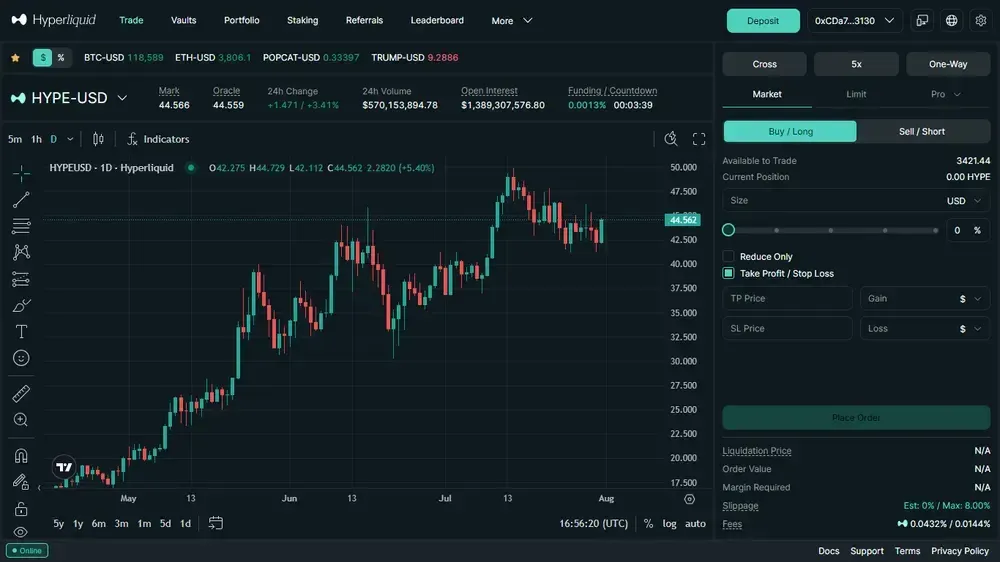This screenshot has height=562, width=1000.
Task: Toggle percent scale on chart
Action: click(x=649, y=523)
